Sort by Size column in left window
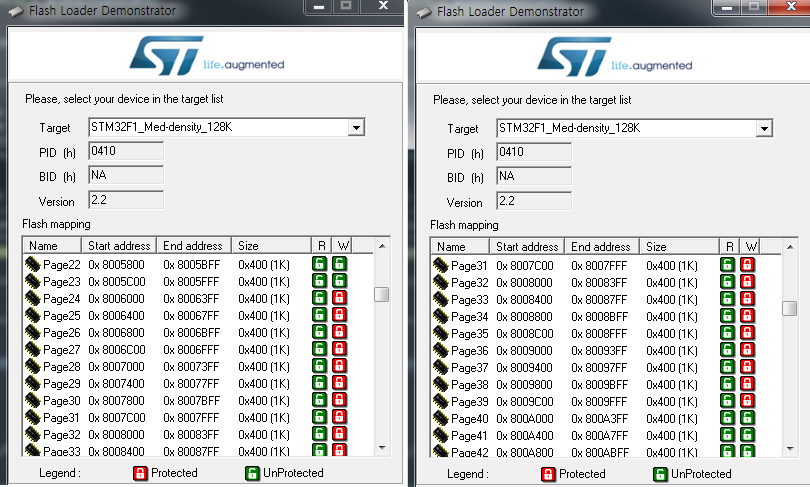810x487 pixels. coord(272,245)
